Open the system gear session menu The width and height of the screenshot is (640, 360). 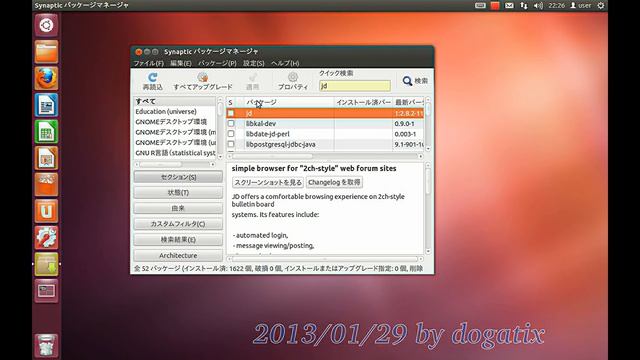click(x=600, y=5)
